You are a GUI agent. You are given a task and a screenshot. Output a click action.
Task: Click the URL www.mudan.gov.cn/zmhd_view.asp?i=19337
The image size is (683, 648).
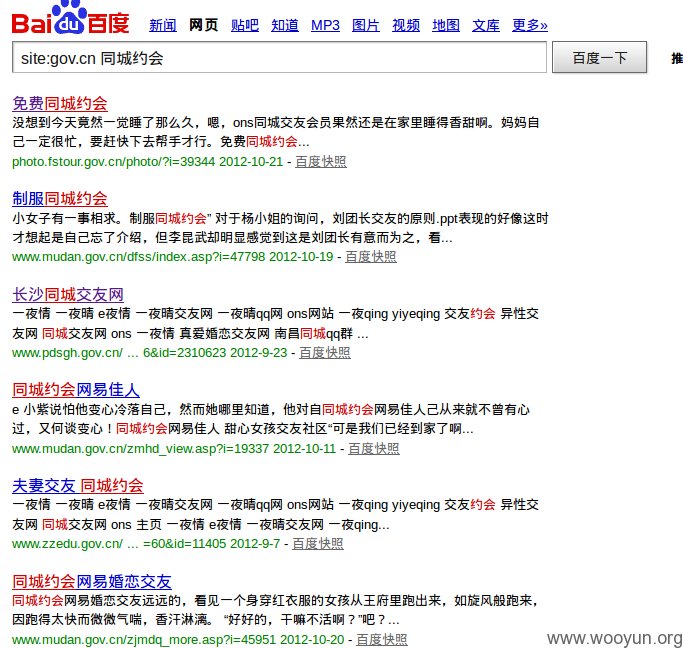click(141, 449)
